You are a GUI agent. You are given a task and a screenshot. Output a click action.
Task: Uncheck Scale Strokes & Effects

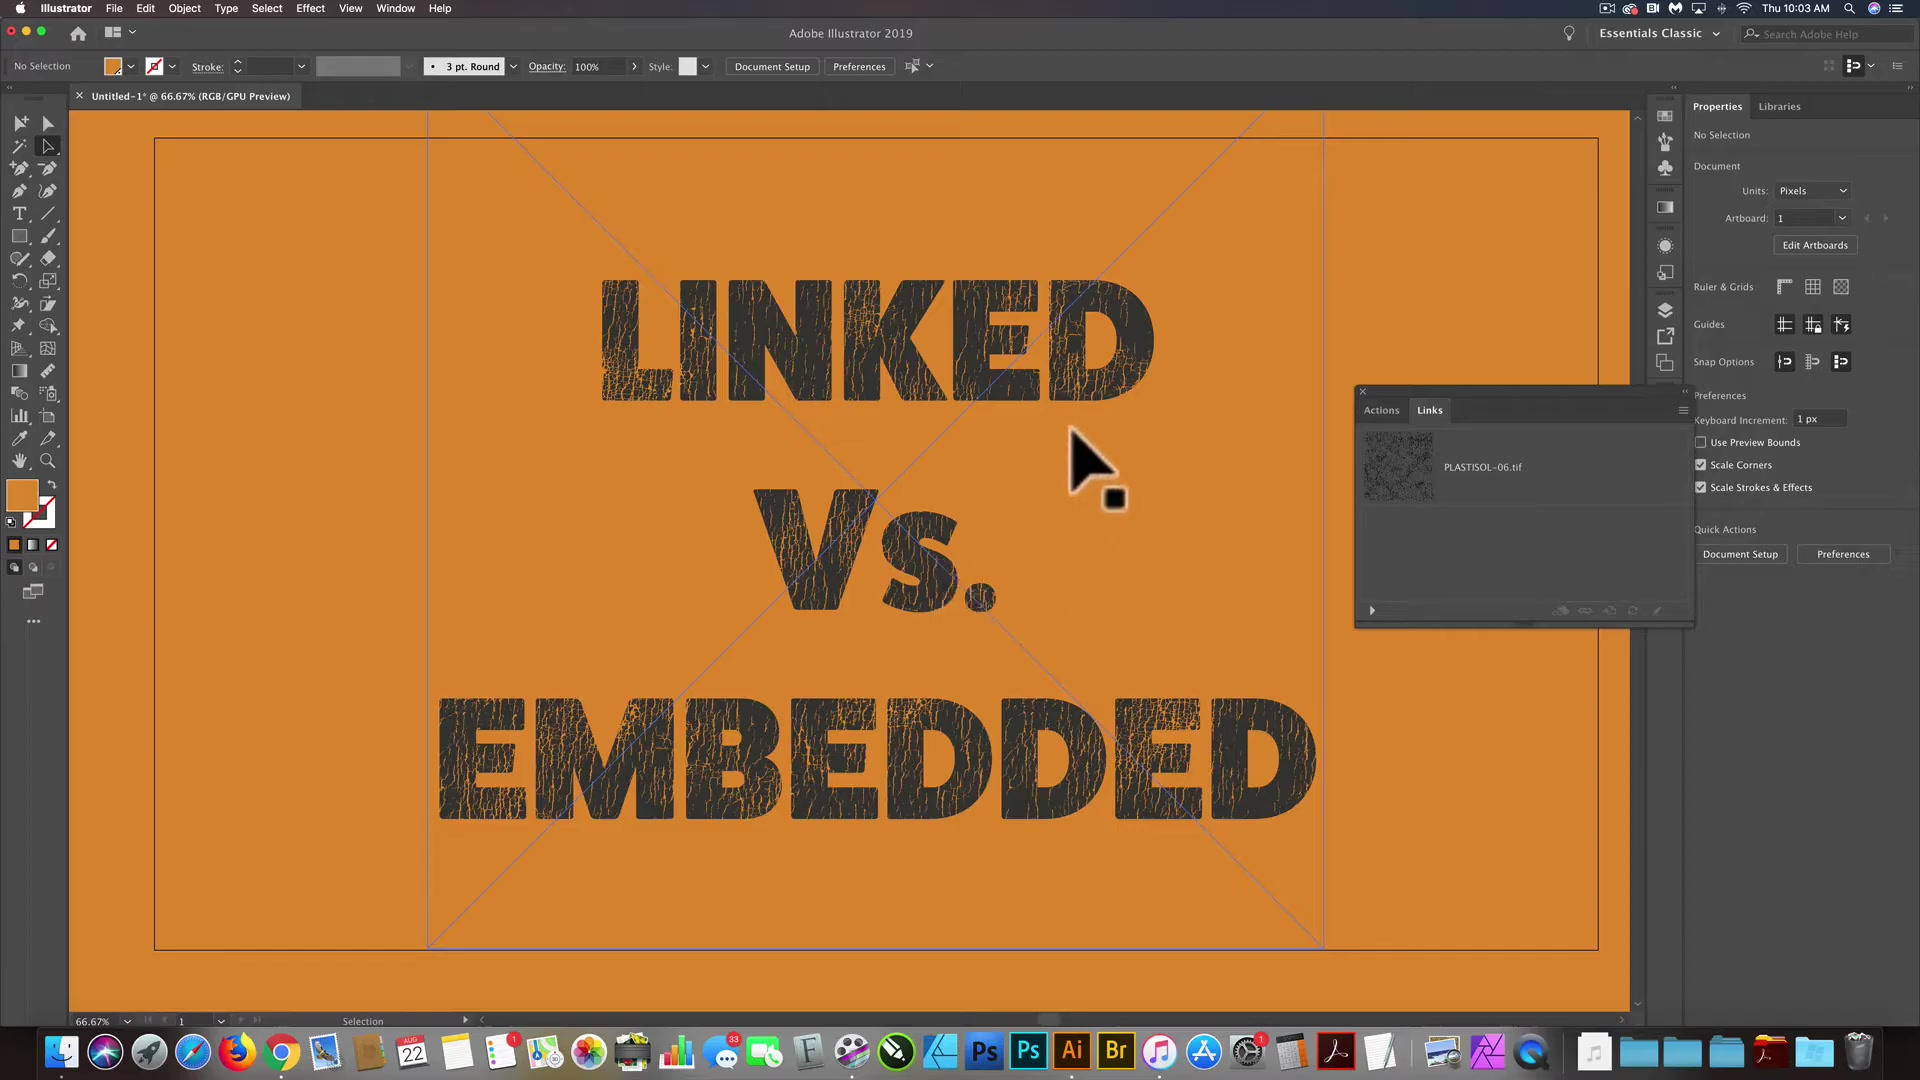[1700, 487]
